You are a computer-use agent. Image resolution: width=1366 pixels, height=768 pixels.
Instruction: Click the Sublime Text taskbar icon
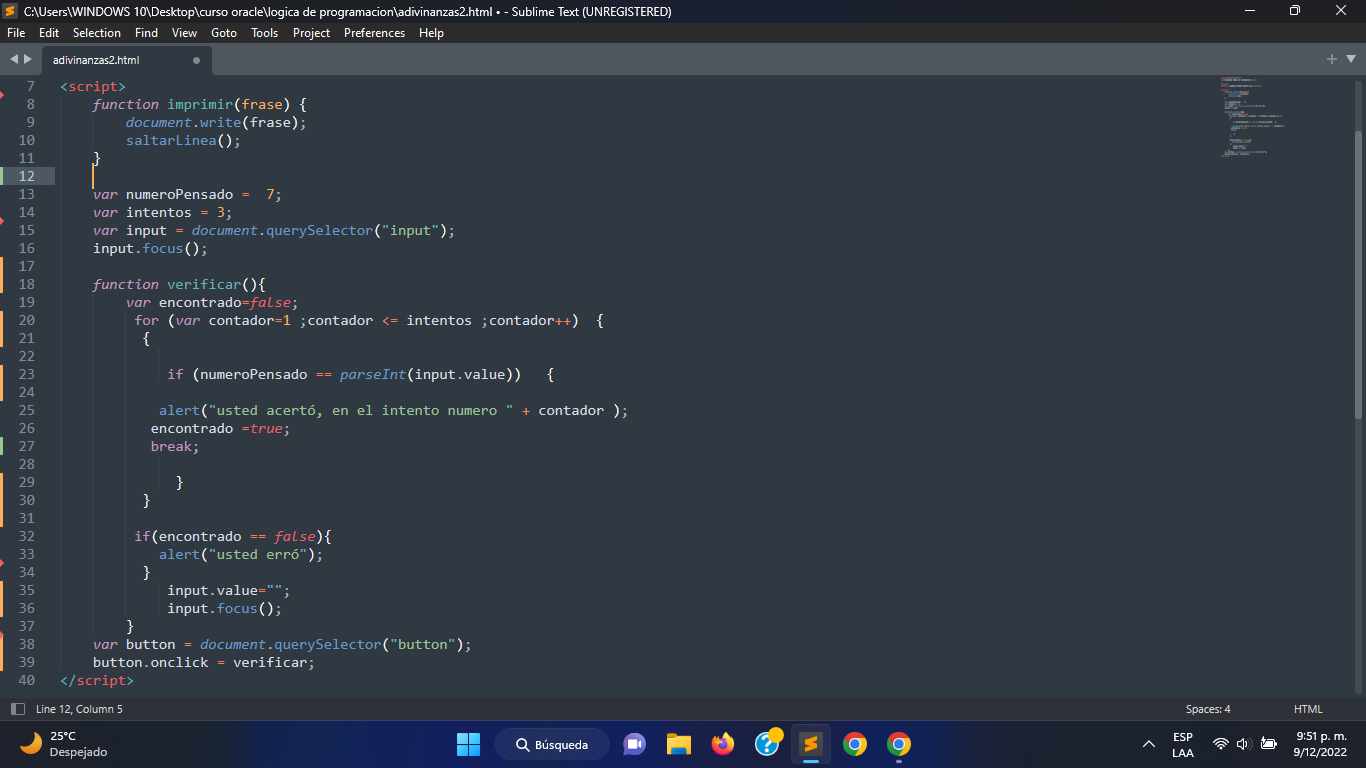pyautogui.click(x=811, y=744)
